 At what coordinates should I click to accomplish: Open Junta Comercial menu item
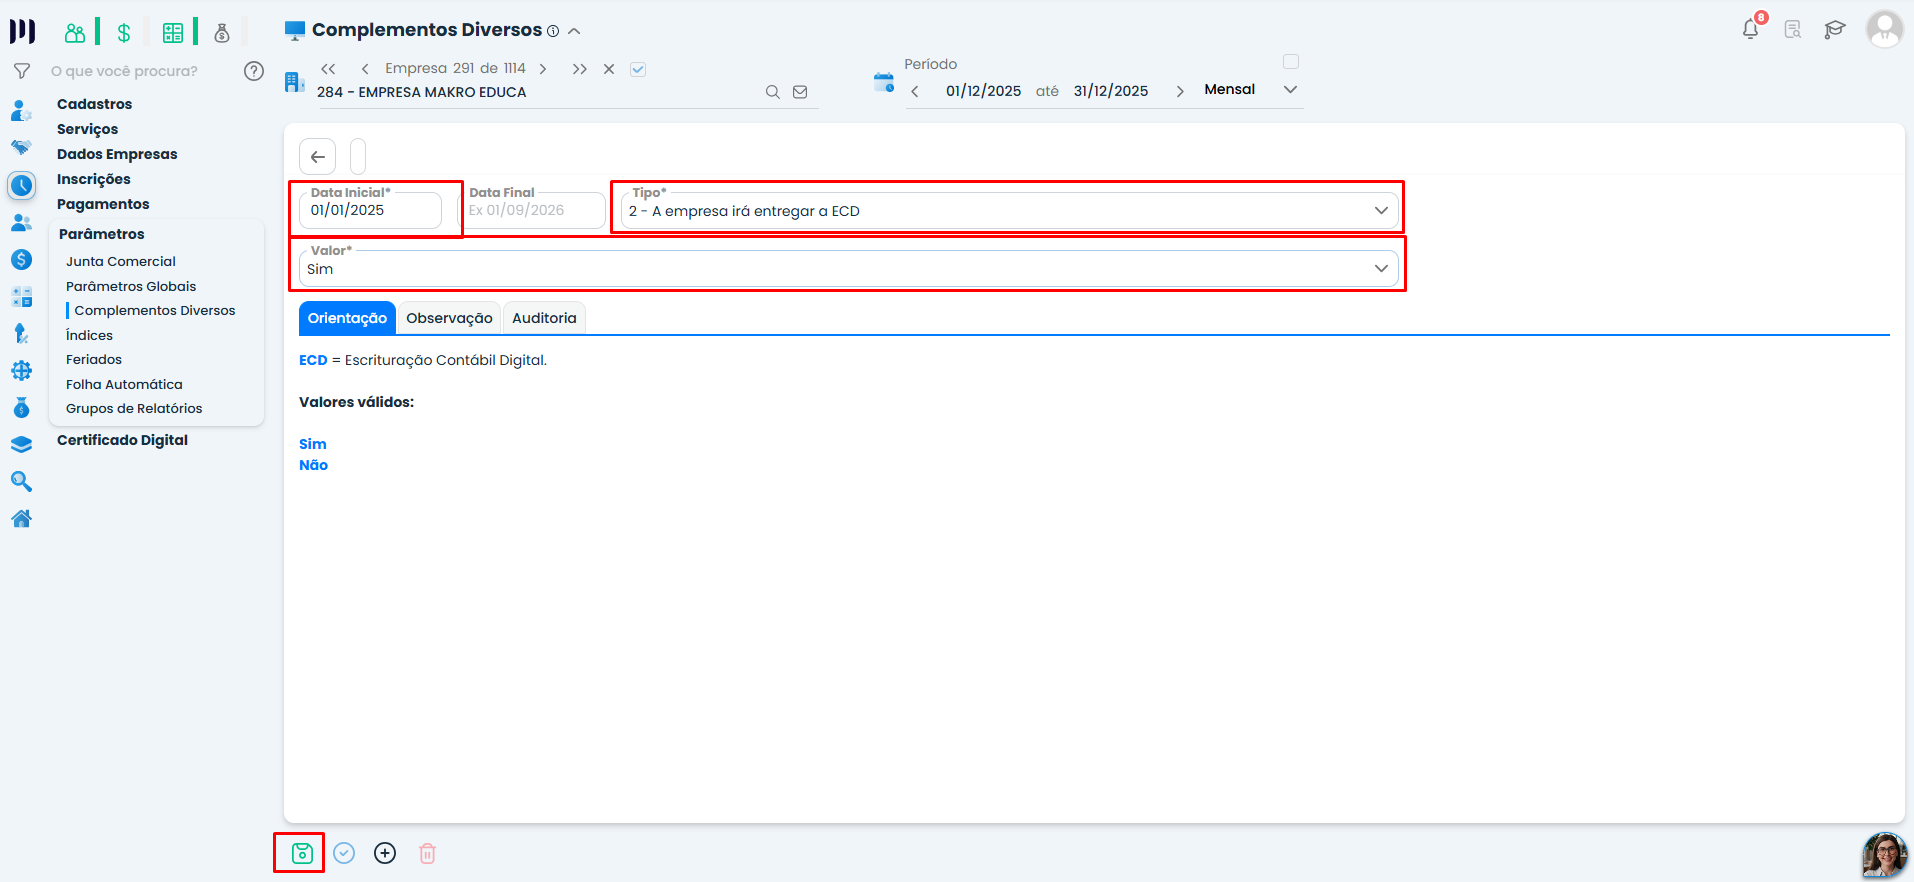point(121,261)
